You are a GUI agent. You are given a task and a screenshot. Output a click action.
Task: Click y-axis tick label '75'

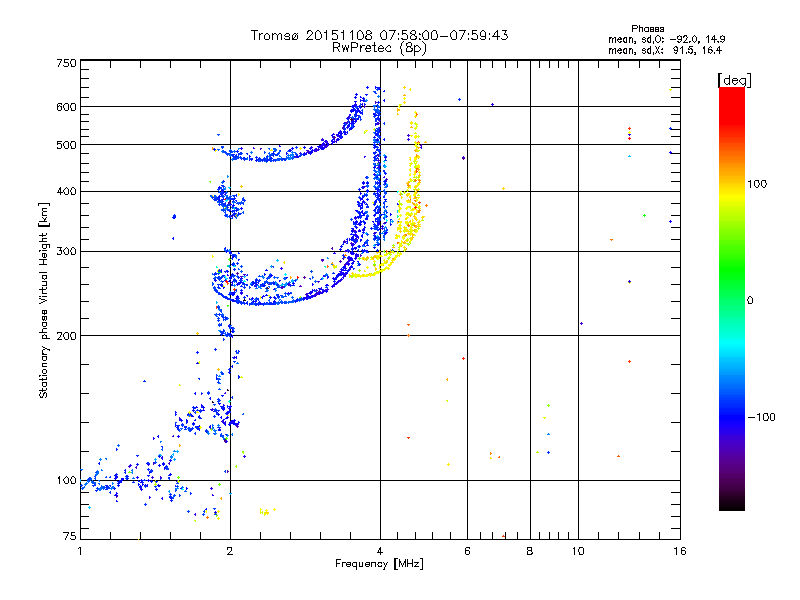70,536
